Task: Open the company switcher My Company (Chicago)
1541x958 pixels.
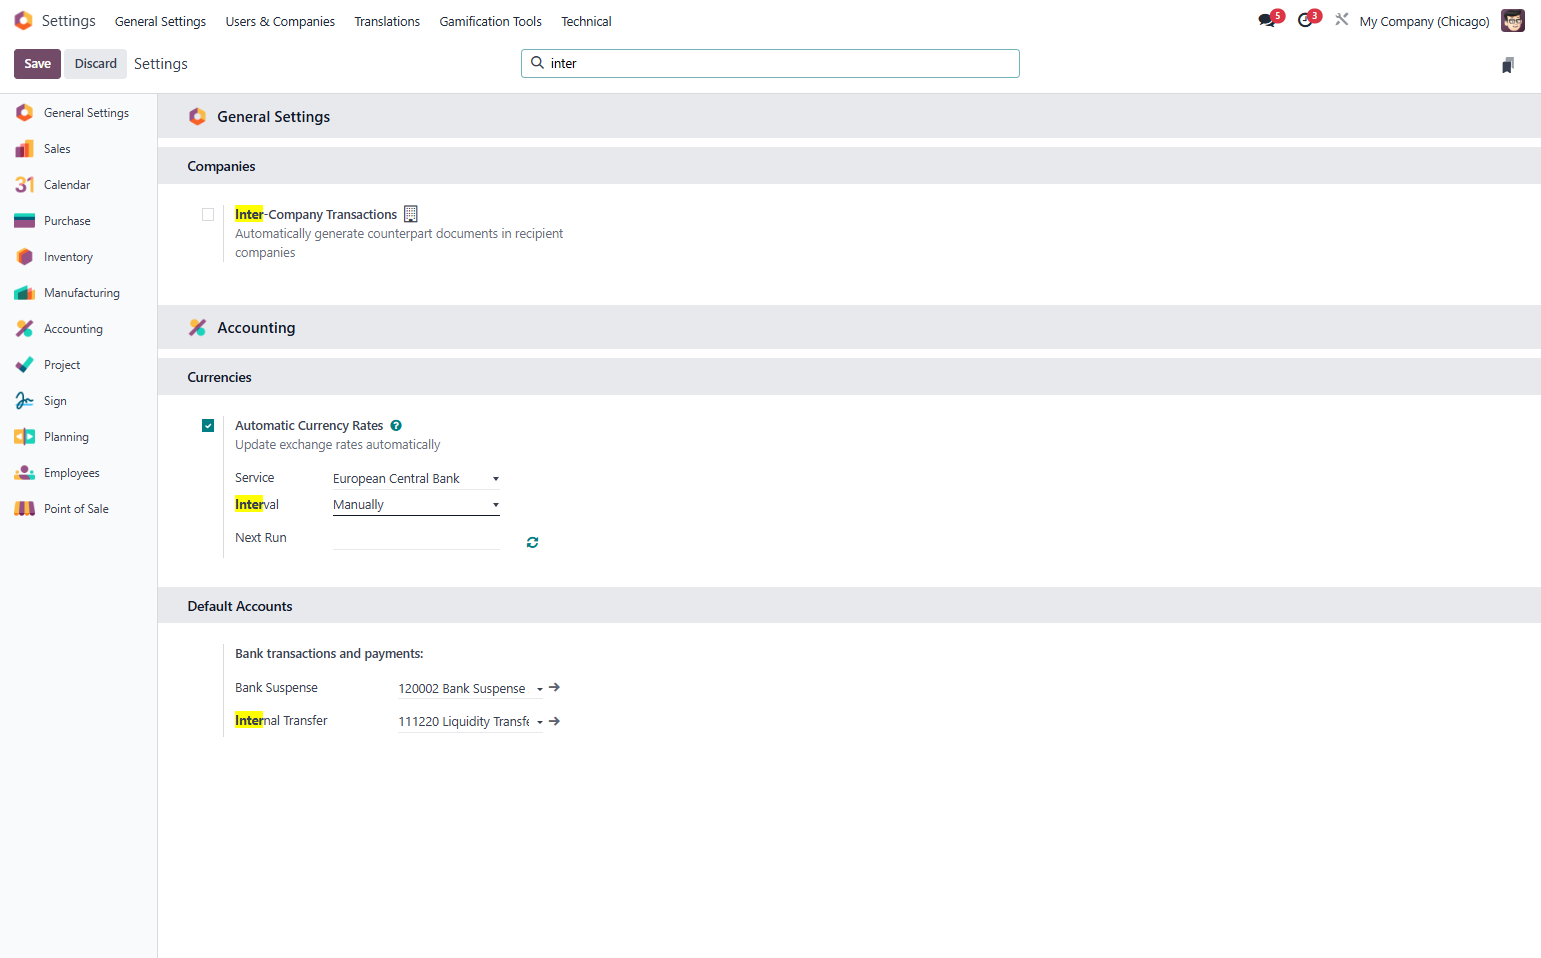Action: 1424,21
